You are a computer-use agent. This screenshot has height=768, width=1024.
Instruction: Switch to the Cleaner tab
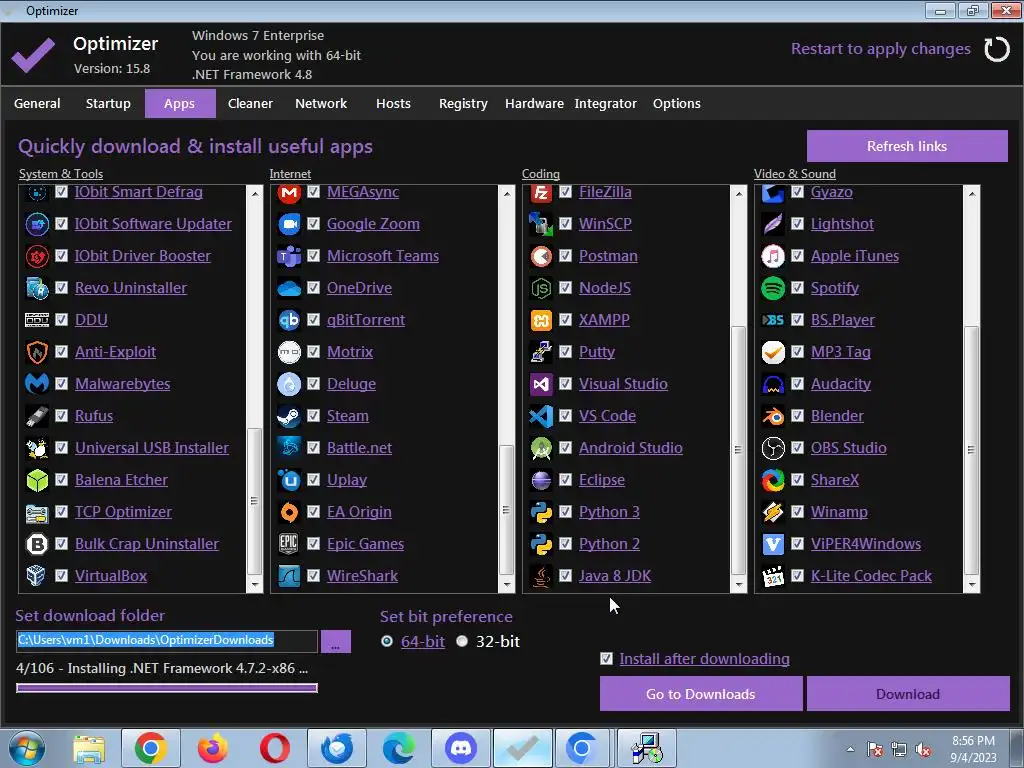click(250, 103)
